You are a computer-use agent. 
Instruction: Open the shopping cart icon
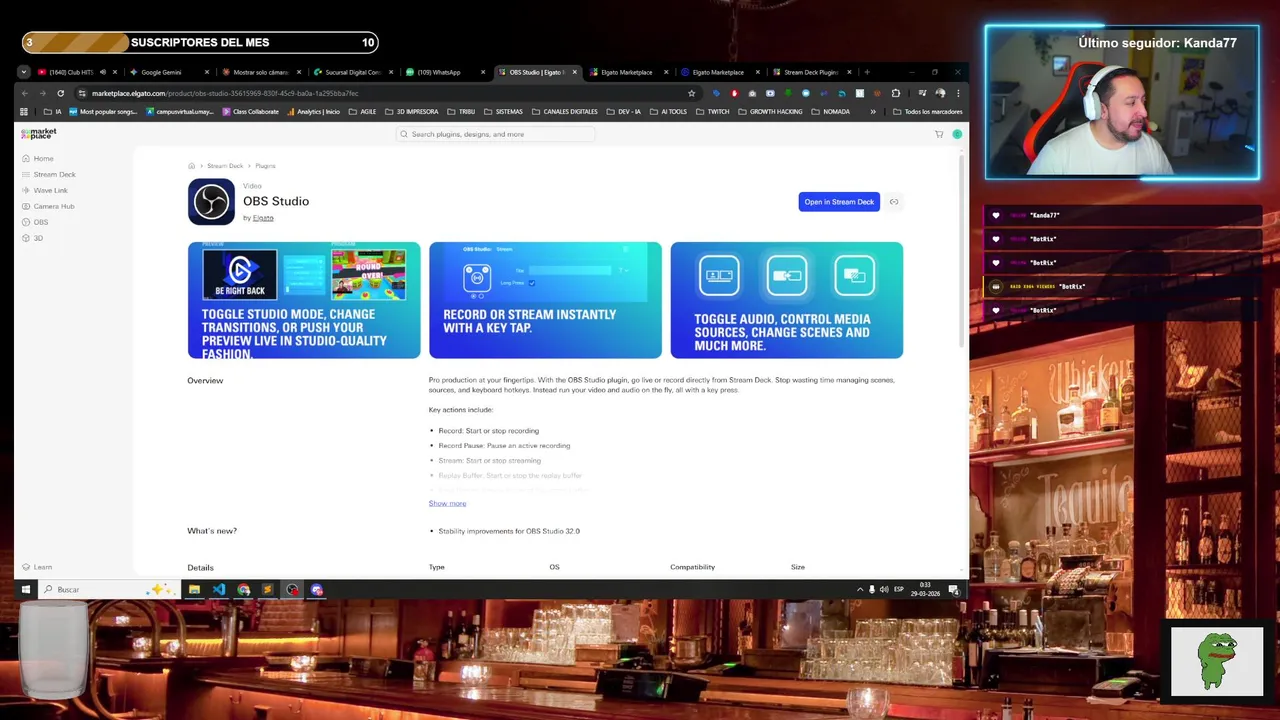(x=938, y=134)
